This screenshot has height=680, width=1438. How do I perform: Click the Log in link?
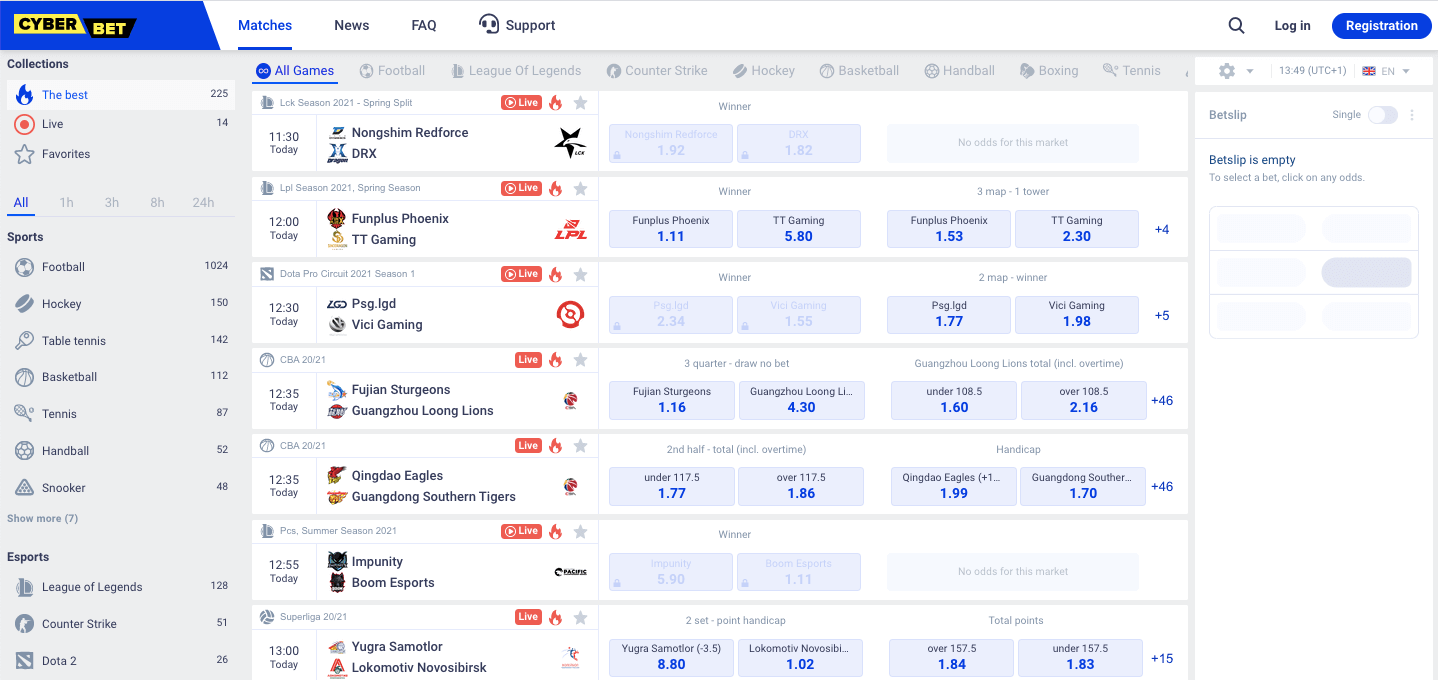(1292, 25)
